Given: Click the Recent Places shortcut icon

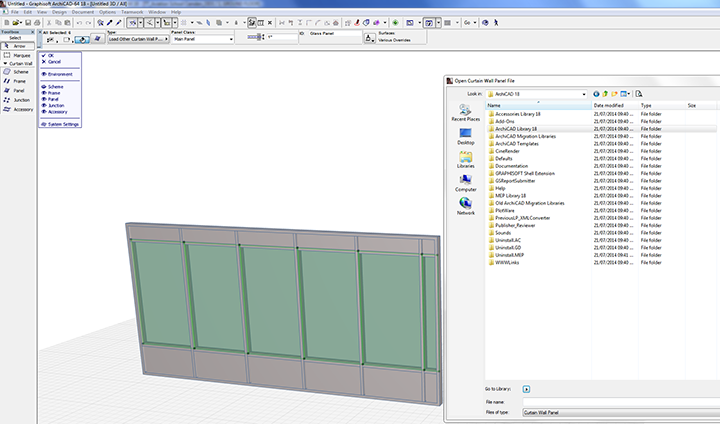Looking at the screenshot, I should [x=466, y=111].
